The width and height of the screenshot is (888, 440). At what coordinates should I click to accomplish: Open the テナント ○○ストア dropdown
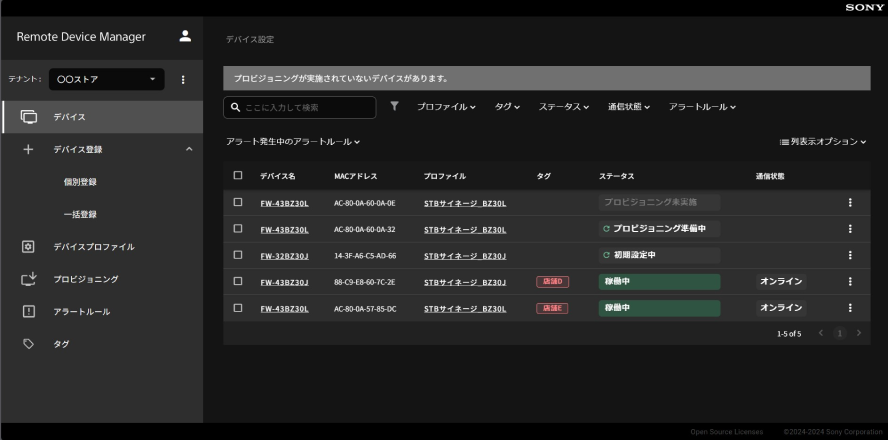coord(106,79)
